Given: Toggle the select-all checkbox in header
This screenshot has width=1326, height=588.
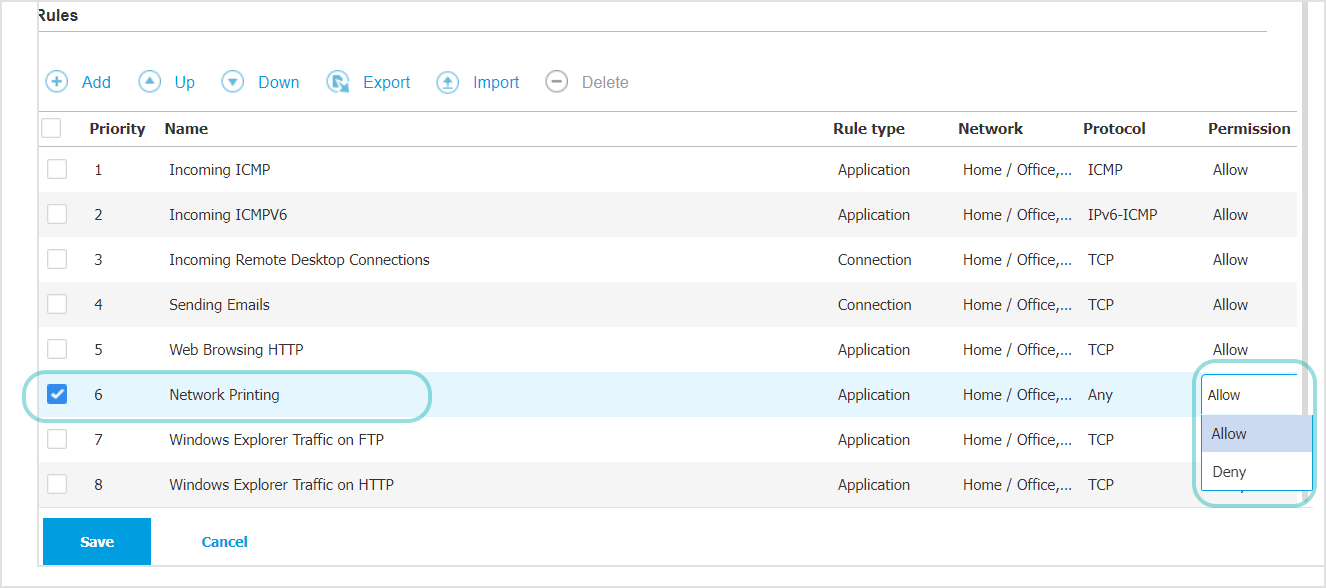Looking at the screenshot, I should (x=51, y=128).
